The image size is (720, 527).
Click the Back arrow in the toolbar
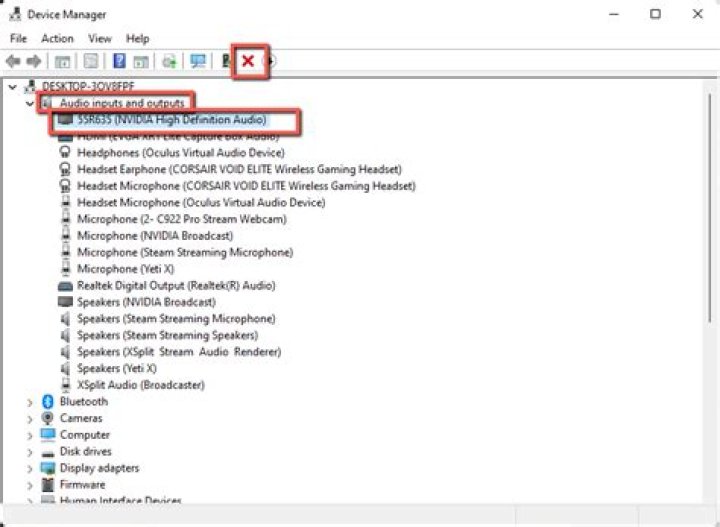pyautogui.click(x=13, y=61)
